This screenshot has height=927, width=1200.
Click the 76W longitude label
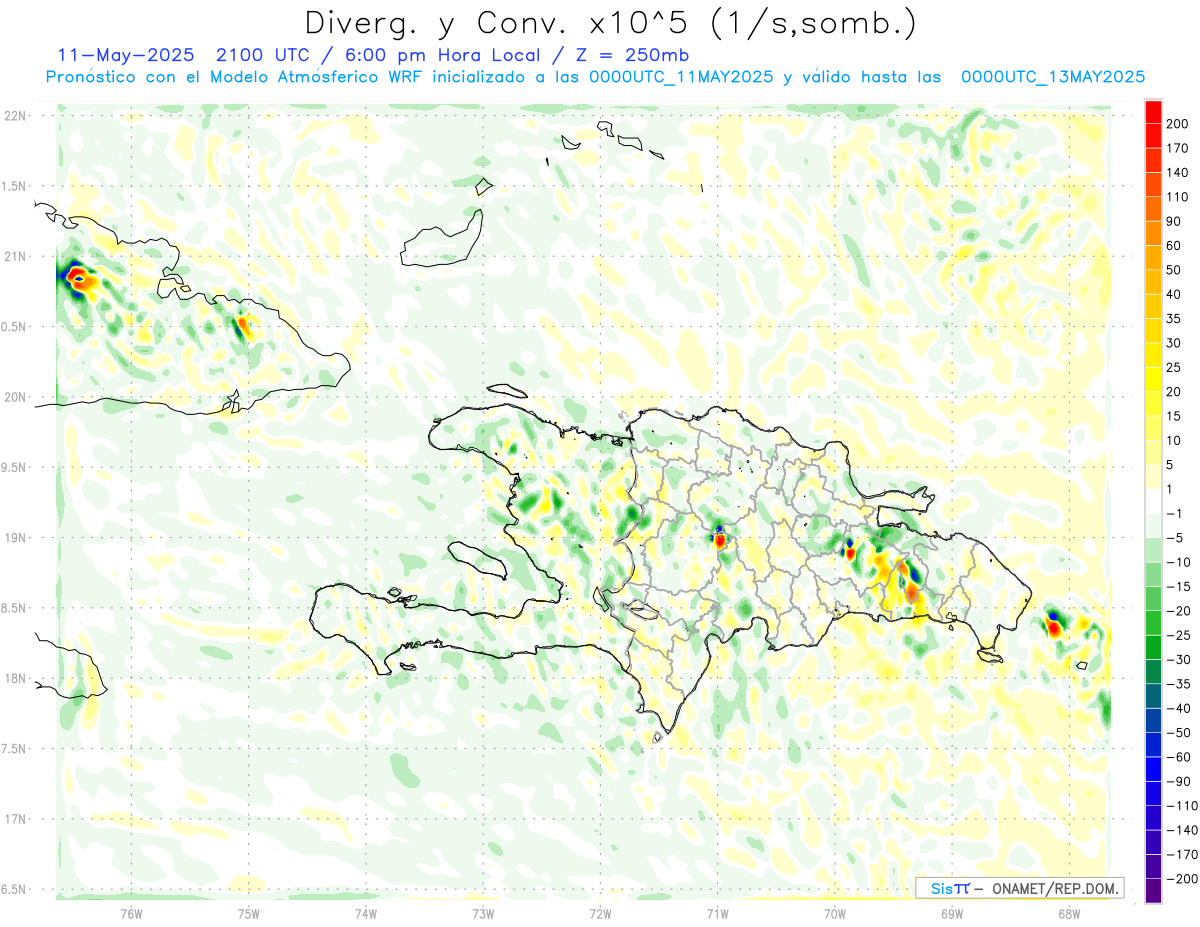(131, 914)
